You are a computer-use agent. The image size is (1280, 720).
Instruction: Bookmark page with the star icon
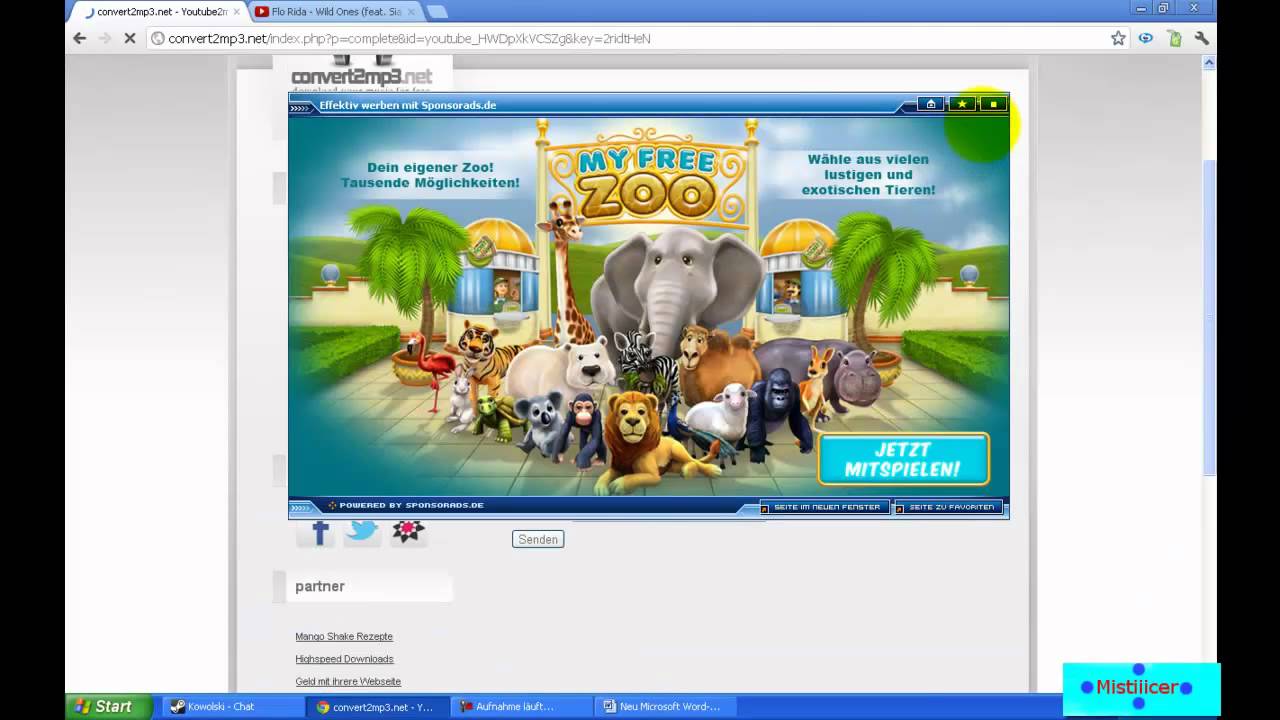[1118, 38]
